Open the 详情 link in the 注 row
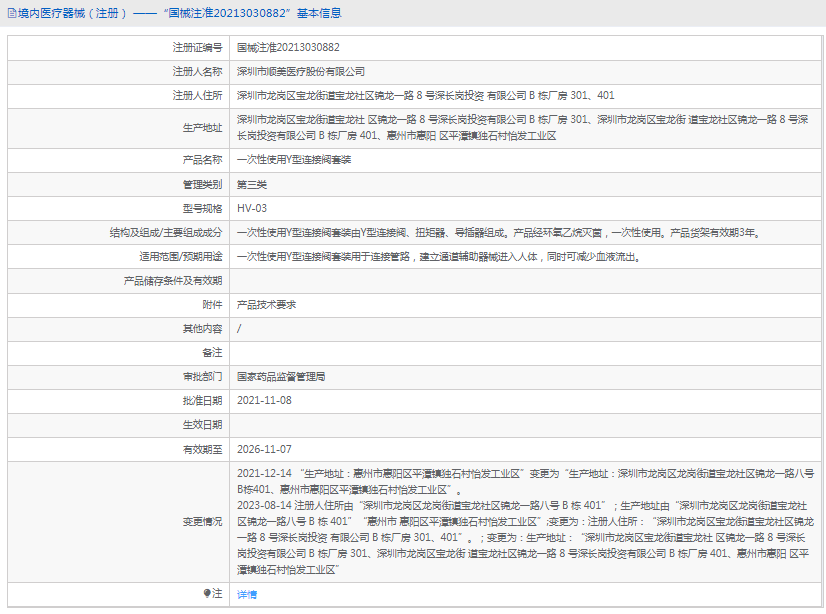This screenshot has height=614, width=826. [247, 595]
